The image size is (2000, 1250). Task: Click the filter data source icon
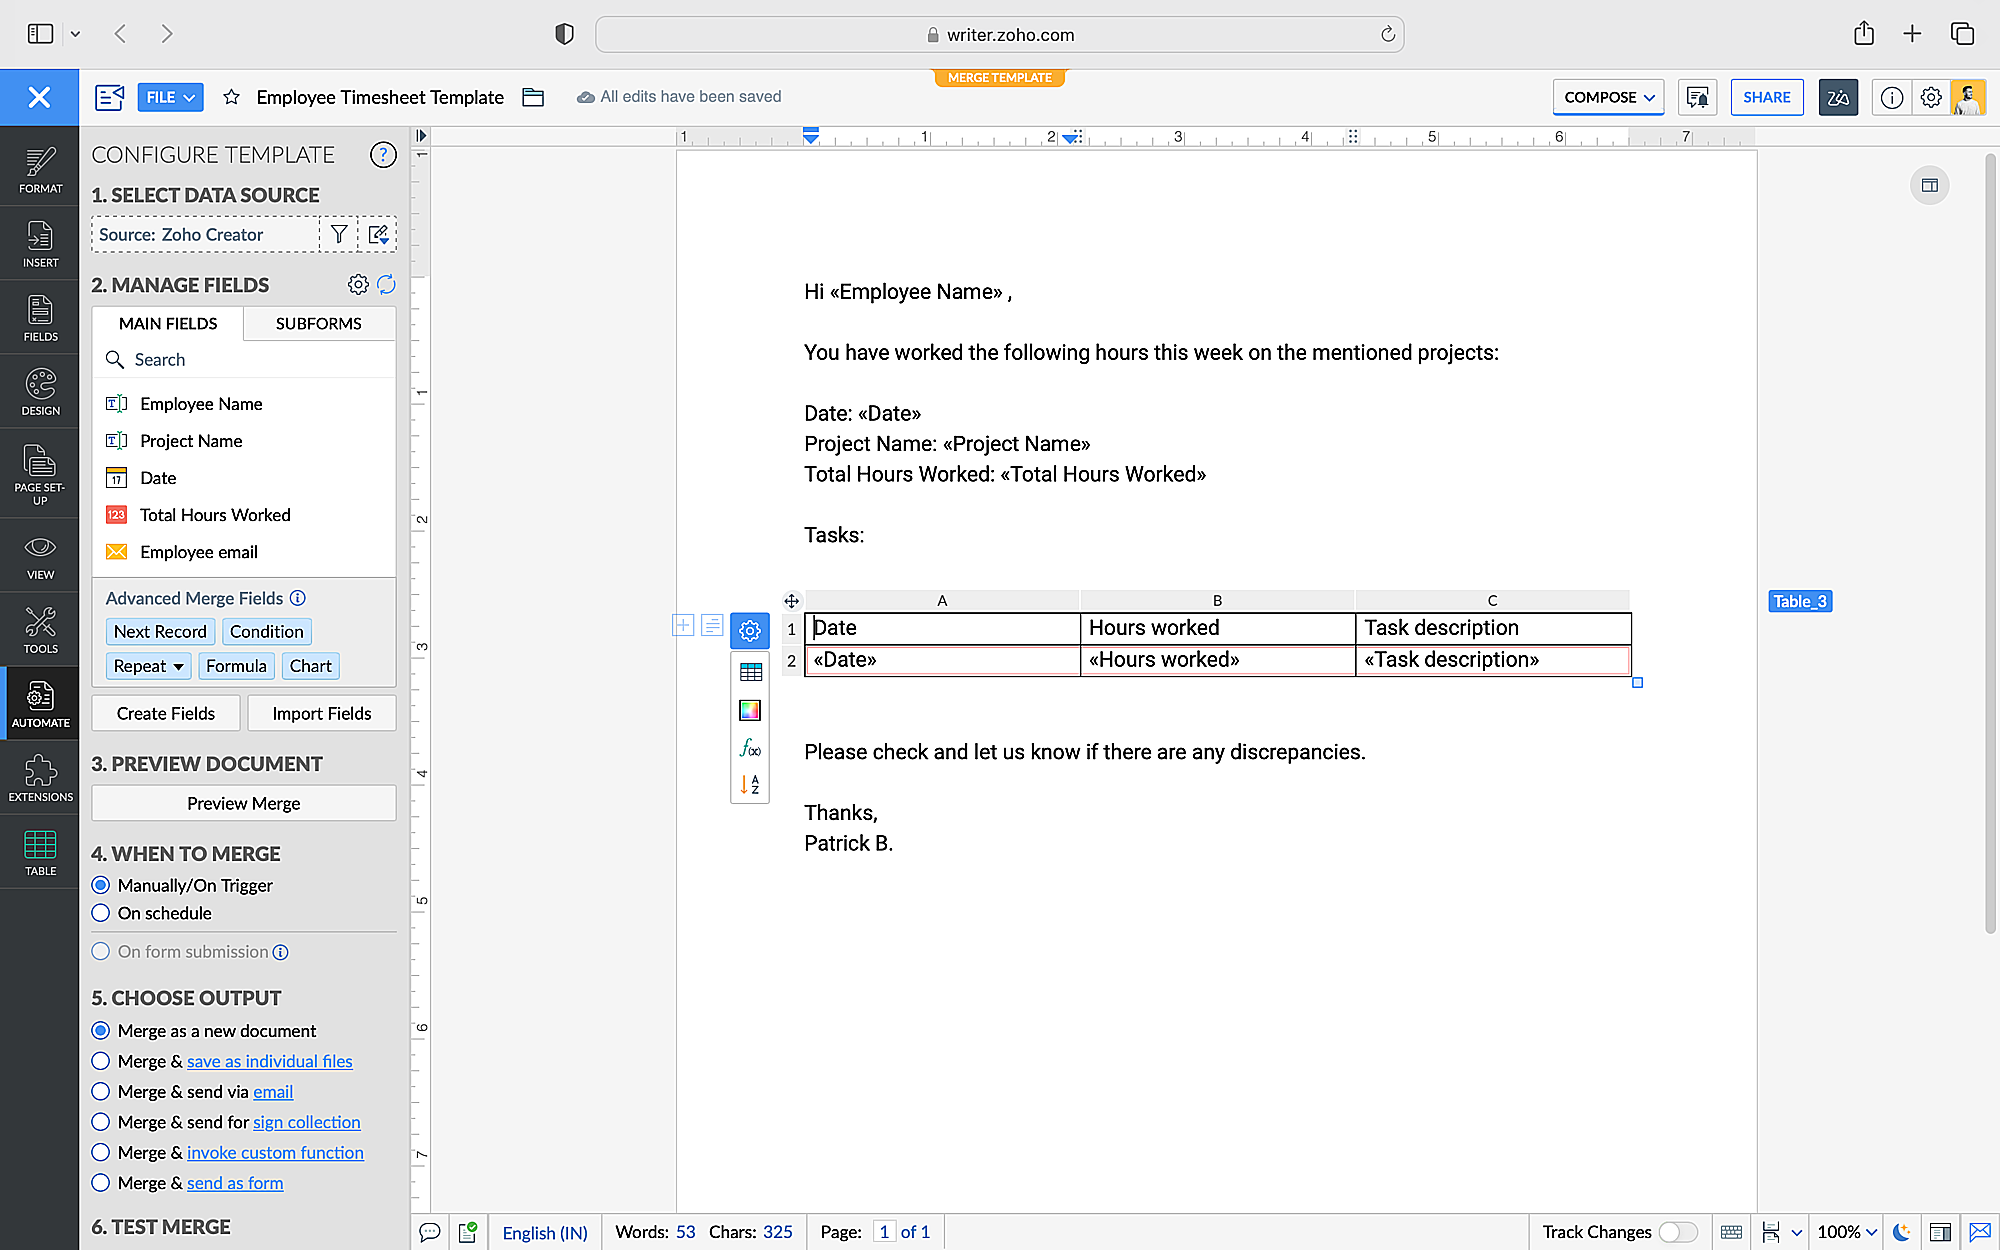click(x=339, y=234)
